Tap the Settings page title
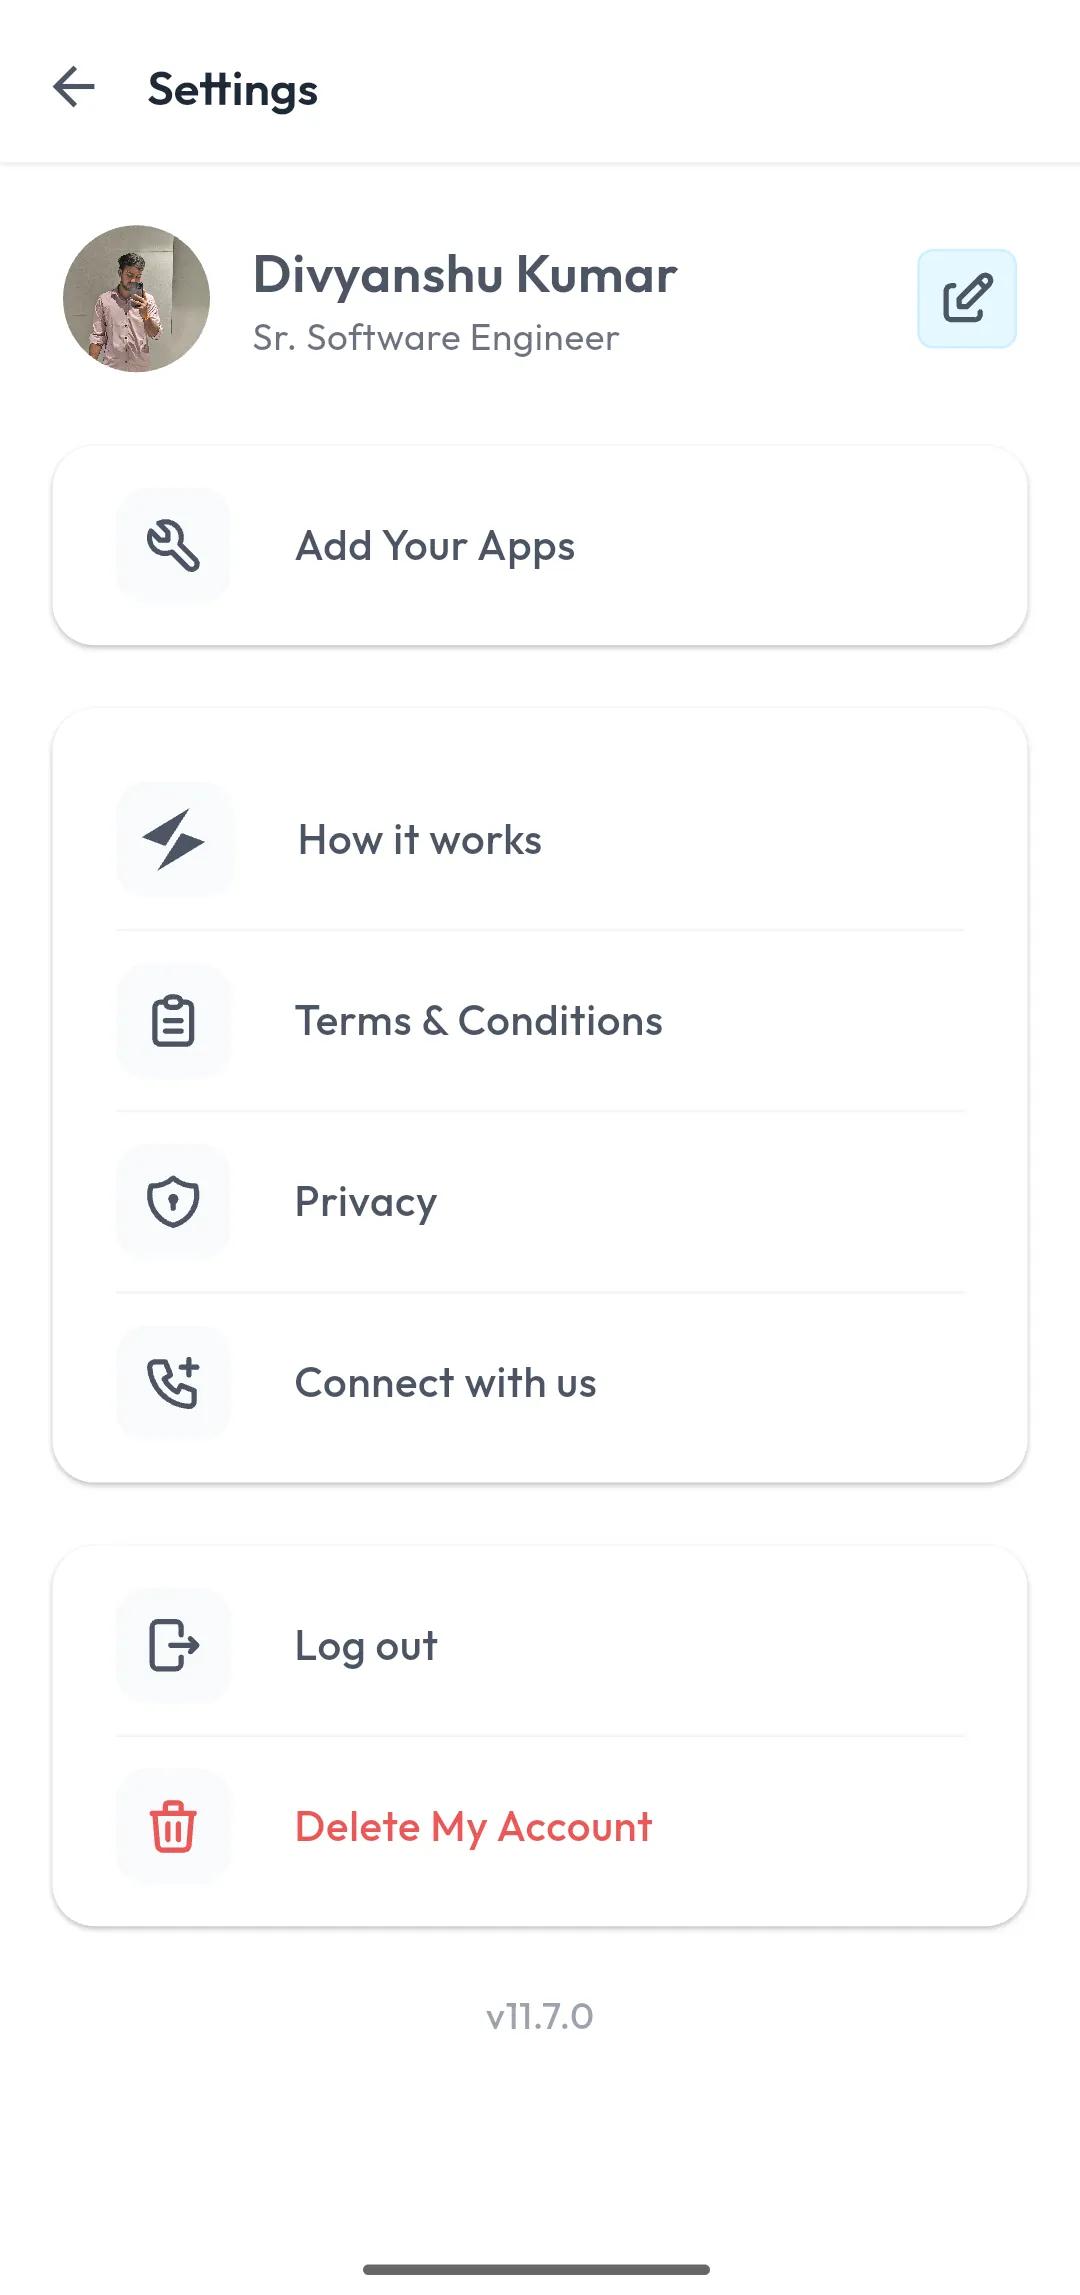The image size is (1080, 2295). tap(233, 90)
